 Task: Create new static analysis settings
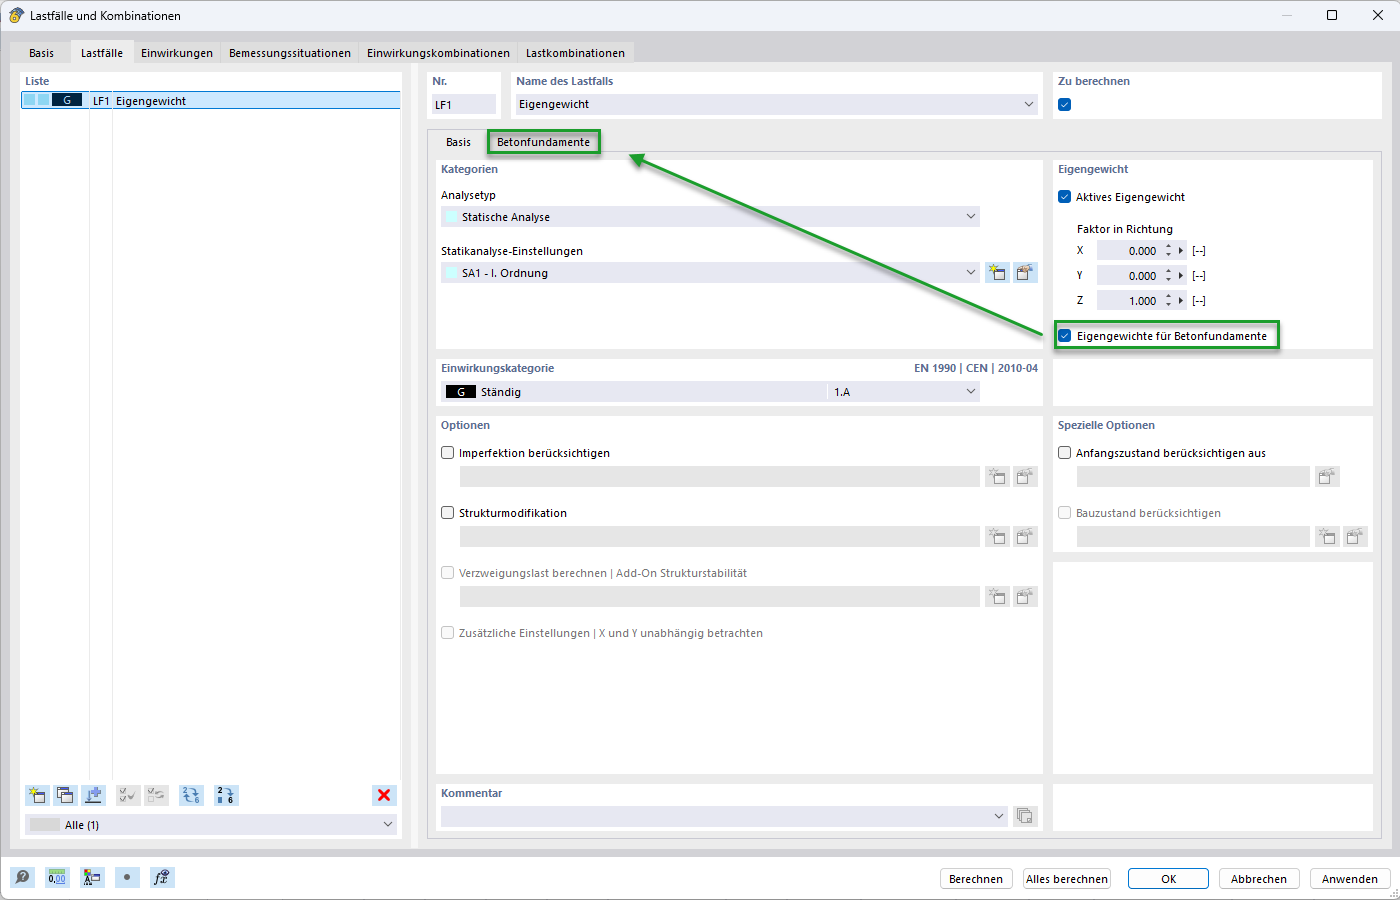997,272
